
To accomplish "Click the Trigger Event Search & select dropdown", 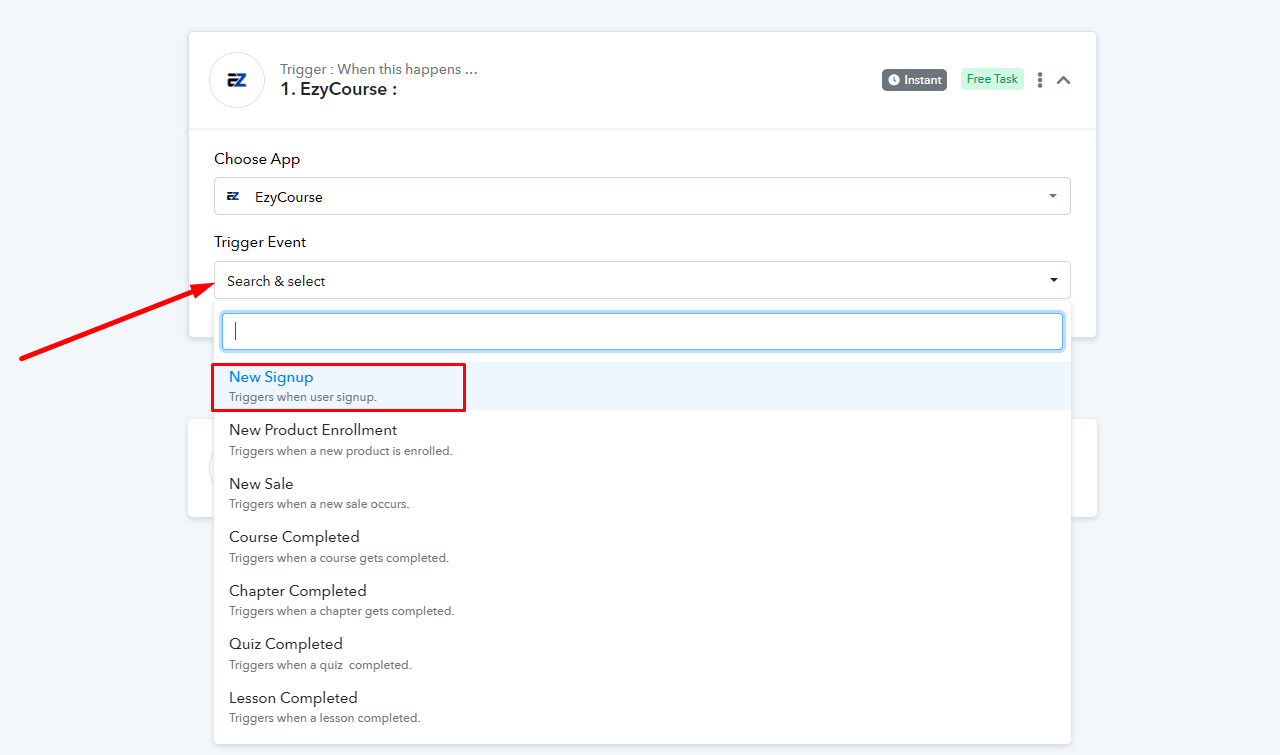I will 642,280.
